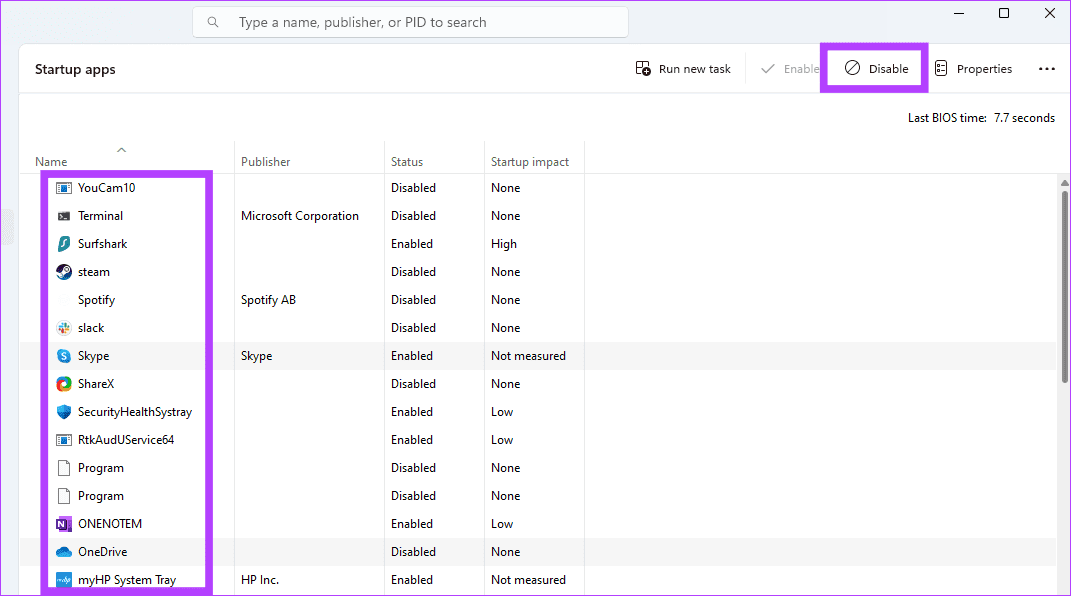1071x596 pixels.
Task: Click the Skype app icon
Action: [64, 356]
